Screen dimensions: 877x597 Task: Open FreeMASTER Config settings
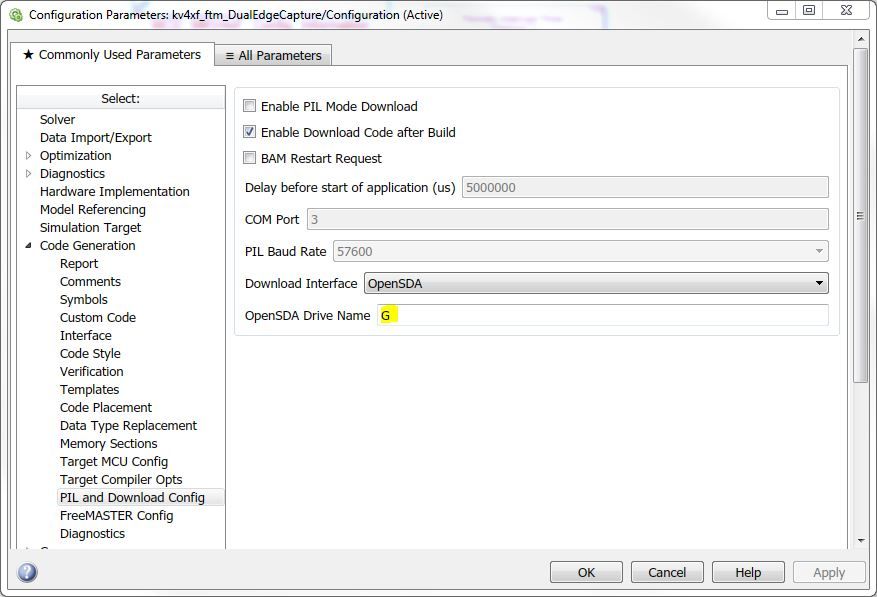(116, 515)
